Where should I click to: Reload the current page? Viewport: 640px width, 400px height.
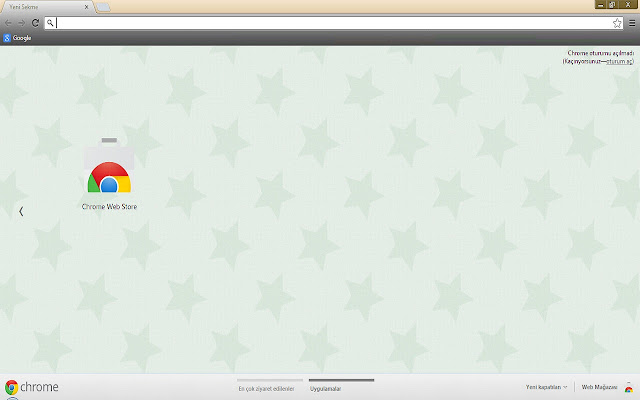click(35, 23)
